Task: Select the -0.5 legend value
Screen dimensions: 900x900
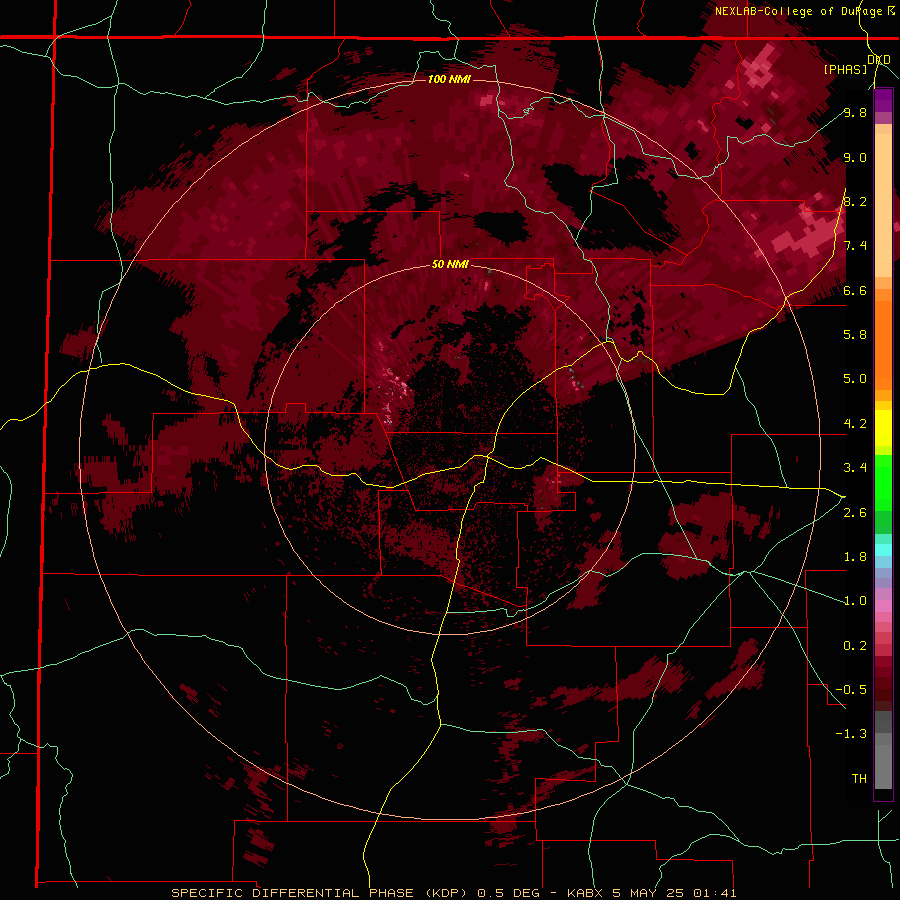Action: [852, 690]
